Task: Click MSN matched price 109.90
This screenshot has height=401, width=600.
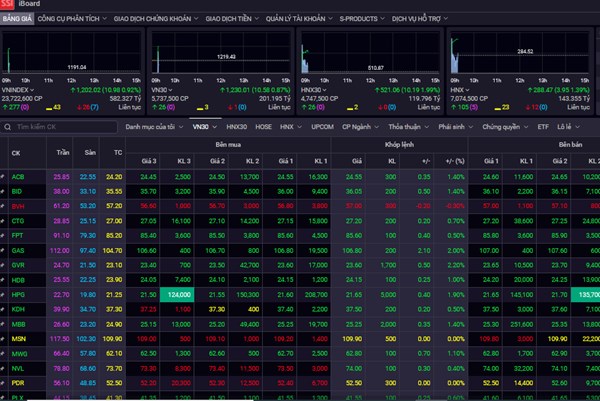Action: [x=354, y=339]
